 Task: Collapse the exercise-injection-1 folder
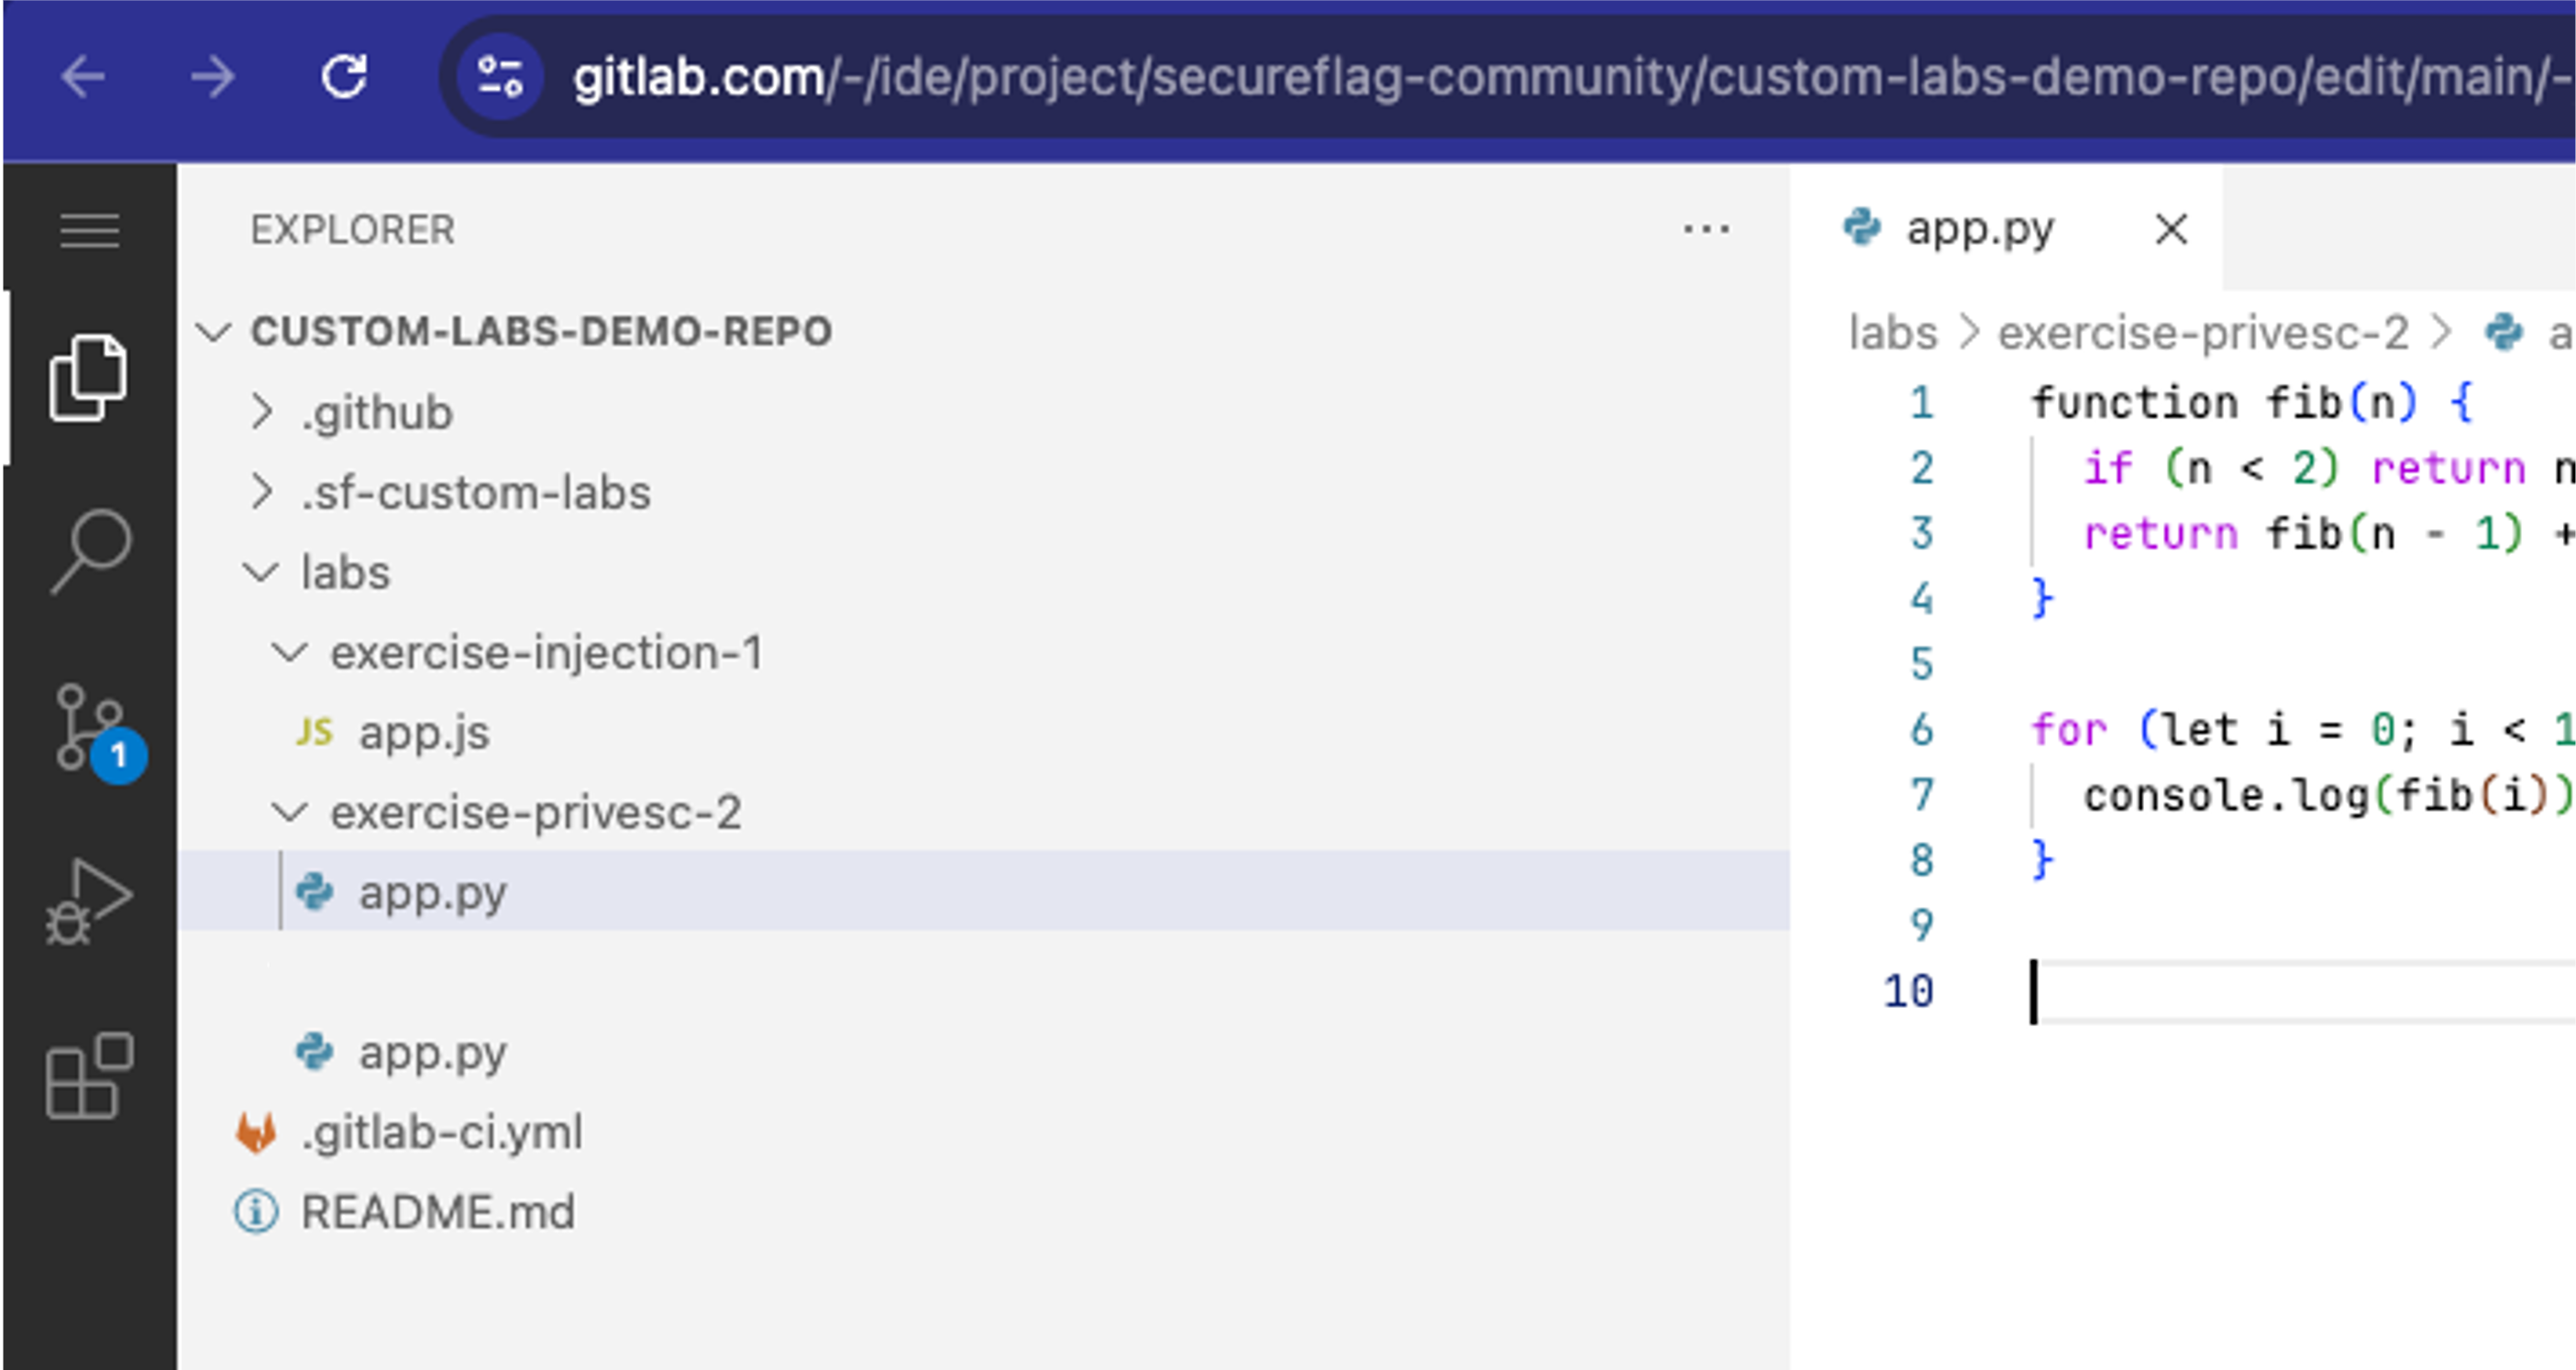click(546, 652)
